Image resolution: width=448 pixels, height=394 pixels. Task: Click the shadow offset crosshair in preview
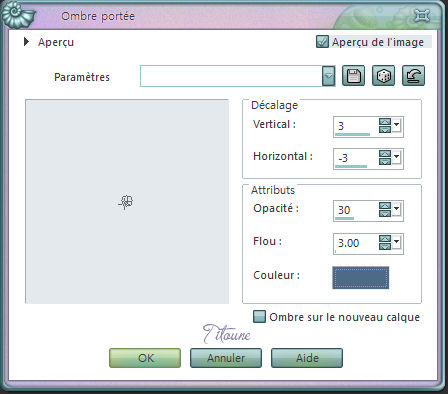pos(126,202)
